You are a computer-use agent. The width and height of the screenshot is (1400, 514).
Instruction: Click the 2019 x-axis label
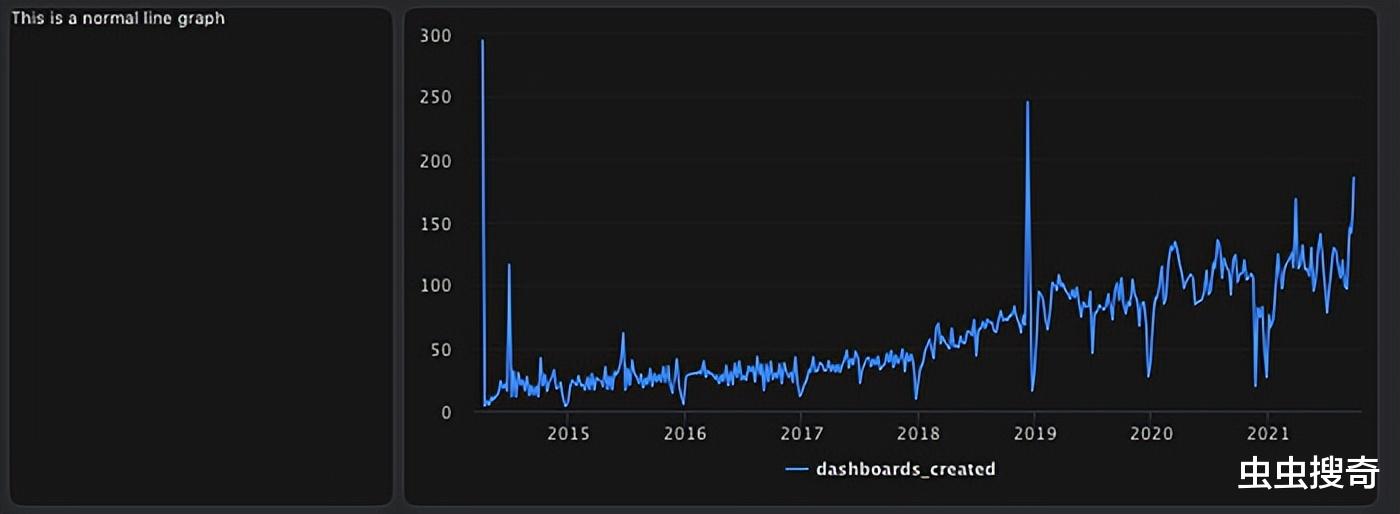1034,434
